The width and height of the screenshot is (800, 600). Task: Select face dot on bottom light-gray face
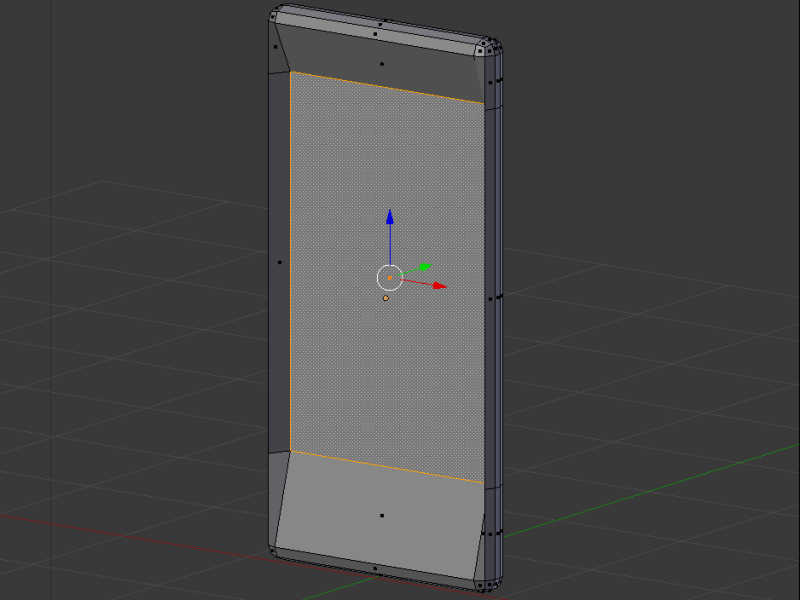[x=382, y=515]
